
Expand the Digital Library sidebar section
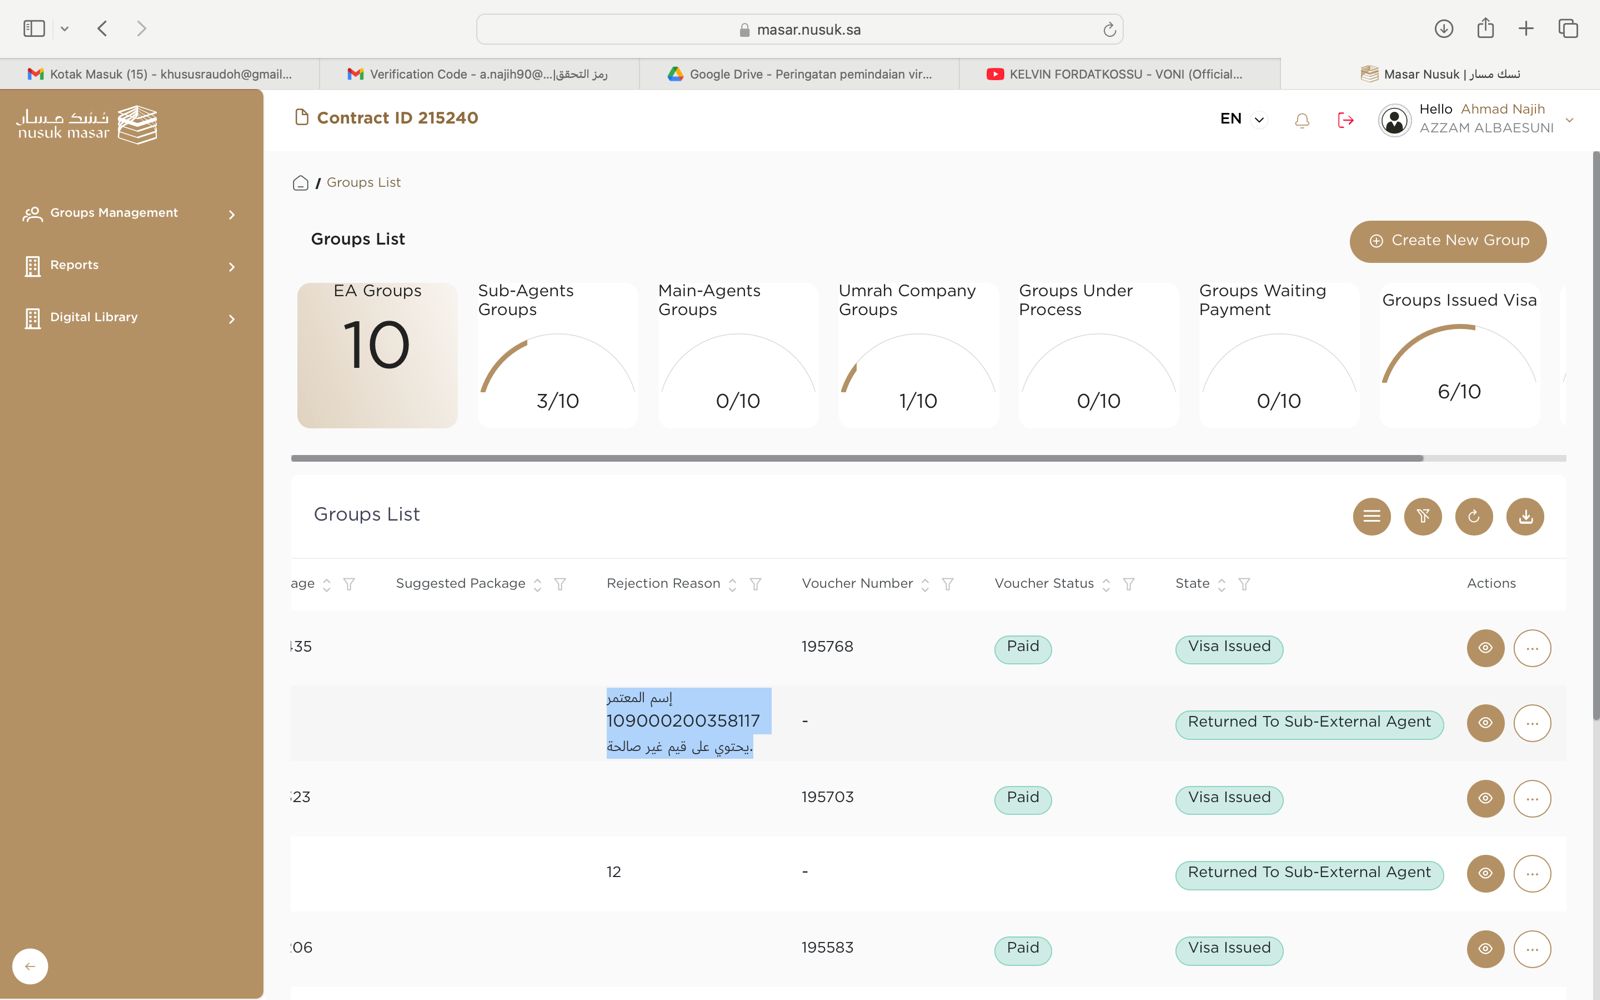130,318
